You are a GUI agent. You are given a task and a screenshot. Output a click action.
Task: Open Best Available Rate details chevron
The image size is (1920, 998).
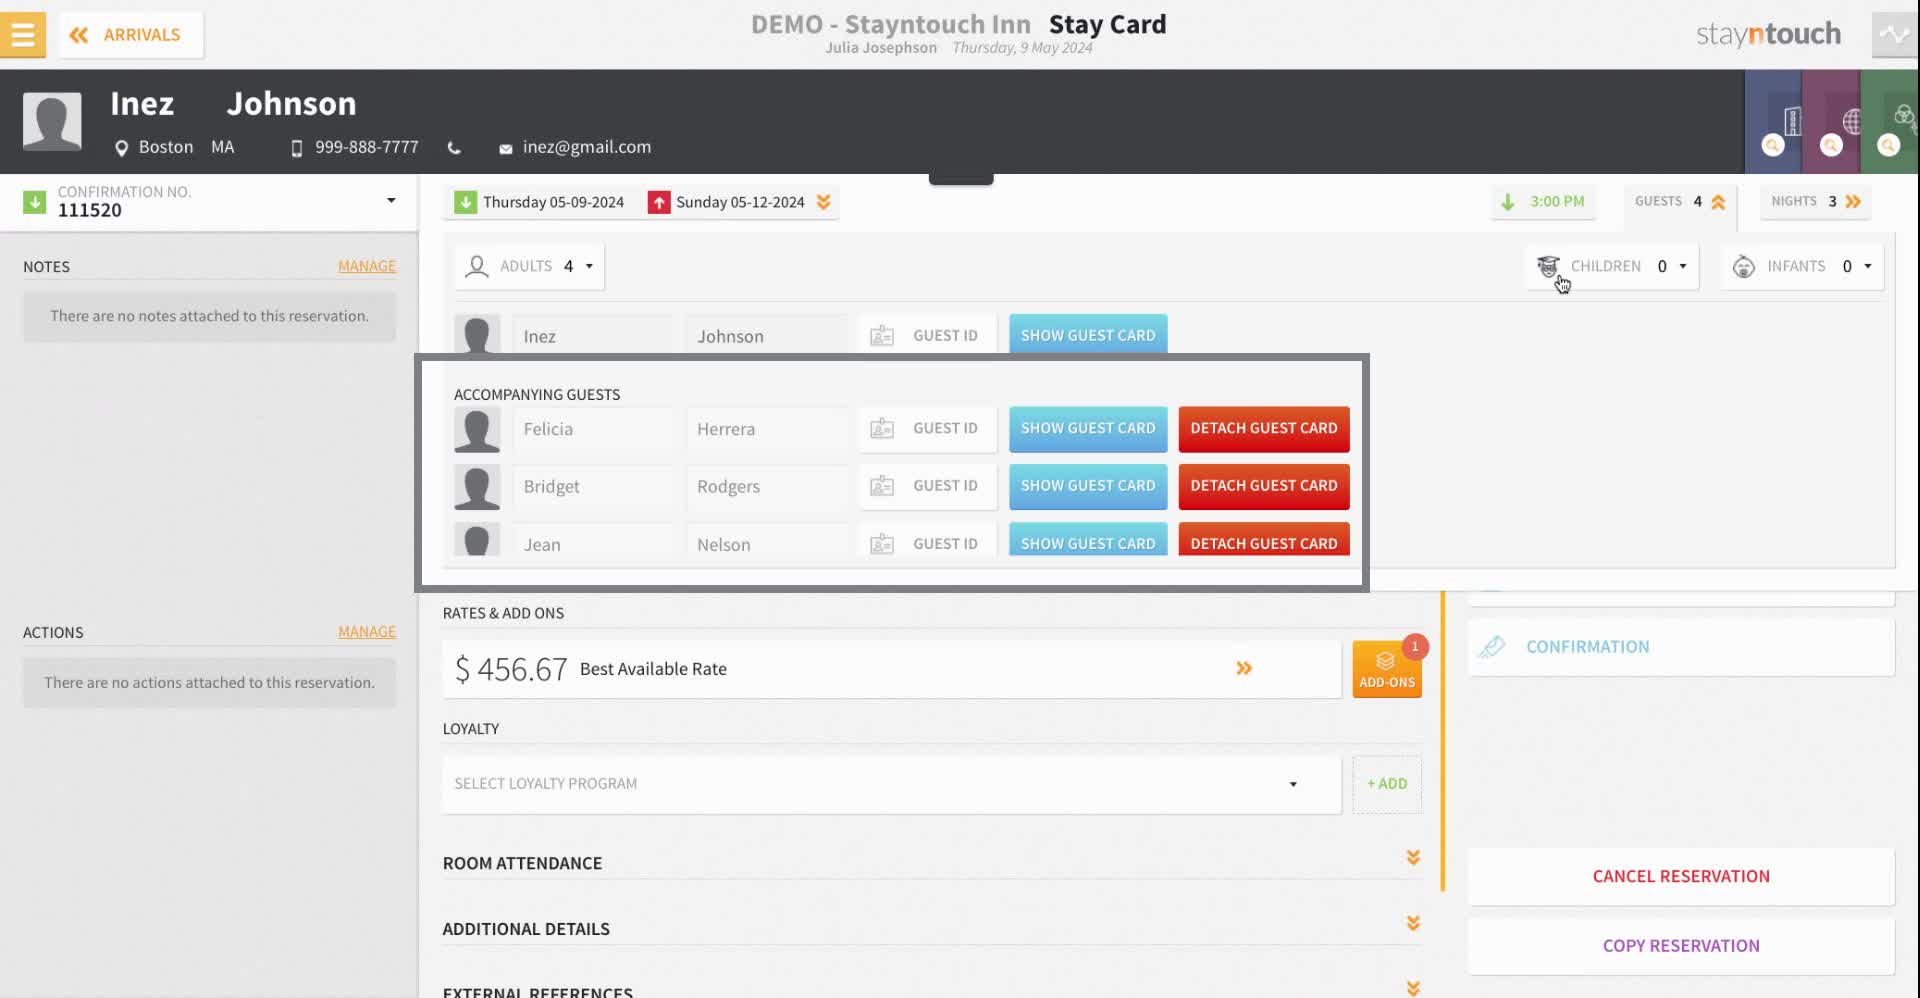1244,668
